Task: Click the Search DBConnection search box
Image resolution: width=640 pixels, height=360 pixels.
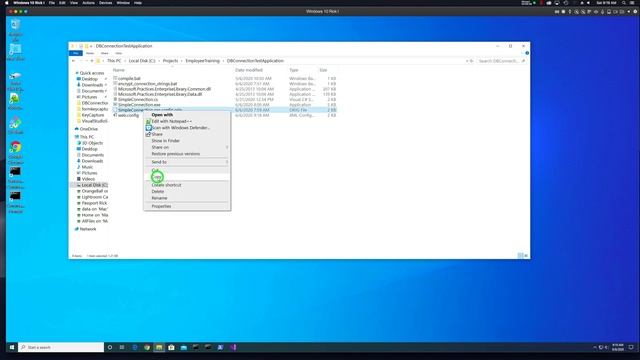Action: (500, 61)
